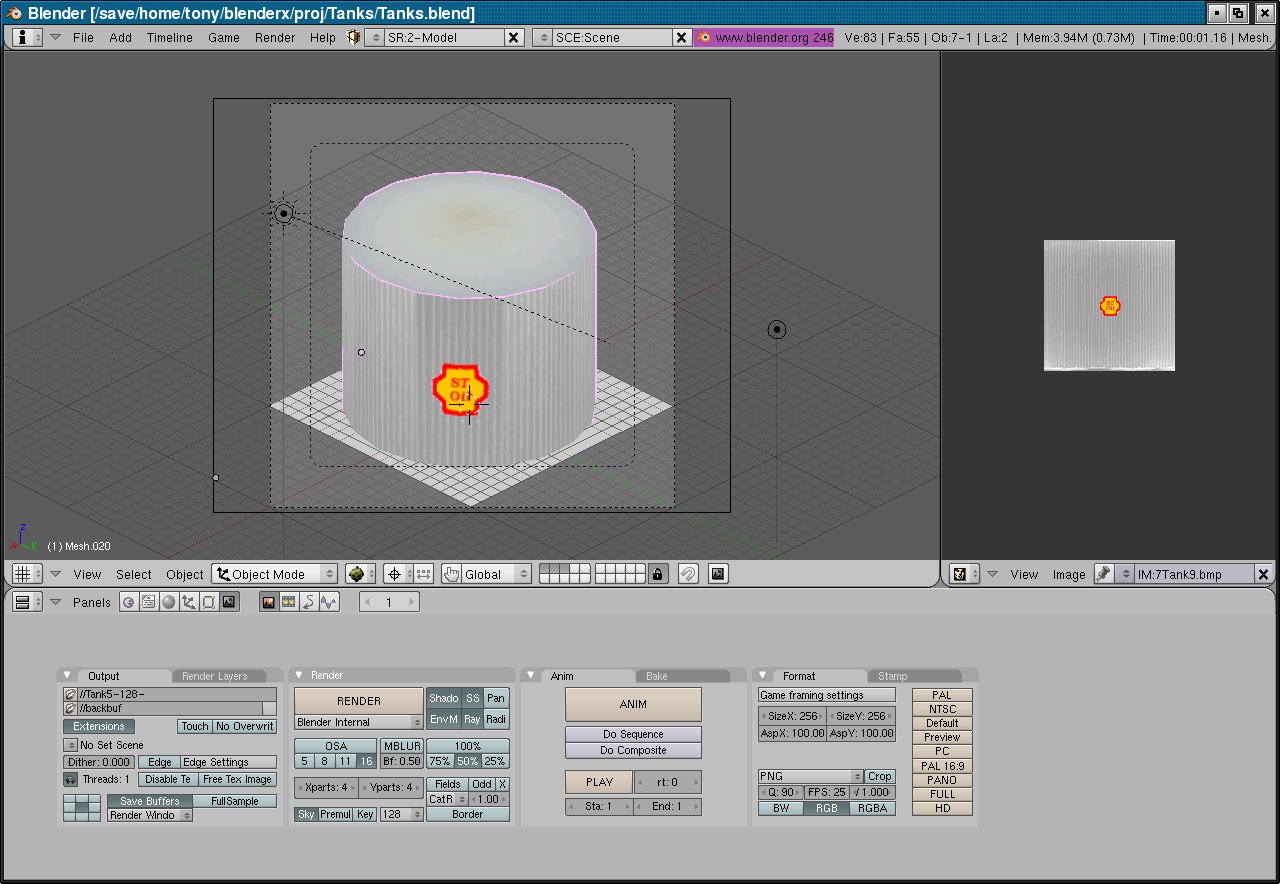Open the Logic context panel icon
This screenshot has width=1280, height=884.
pyautogui.click(x=128, y=602)
